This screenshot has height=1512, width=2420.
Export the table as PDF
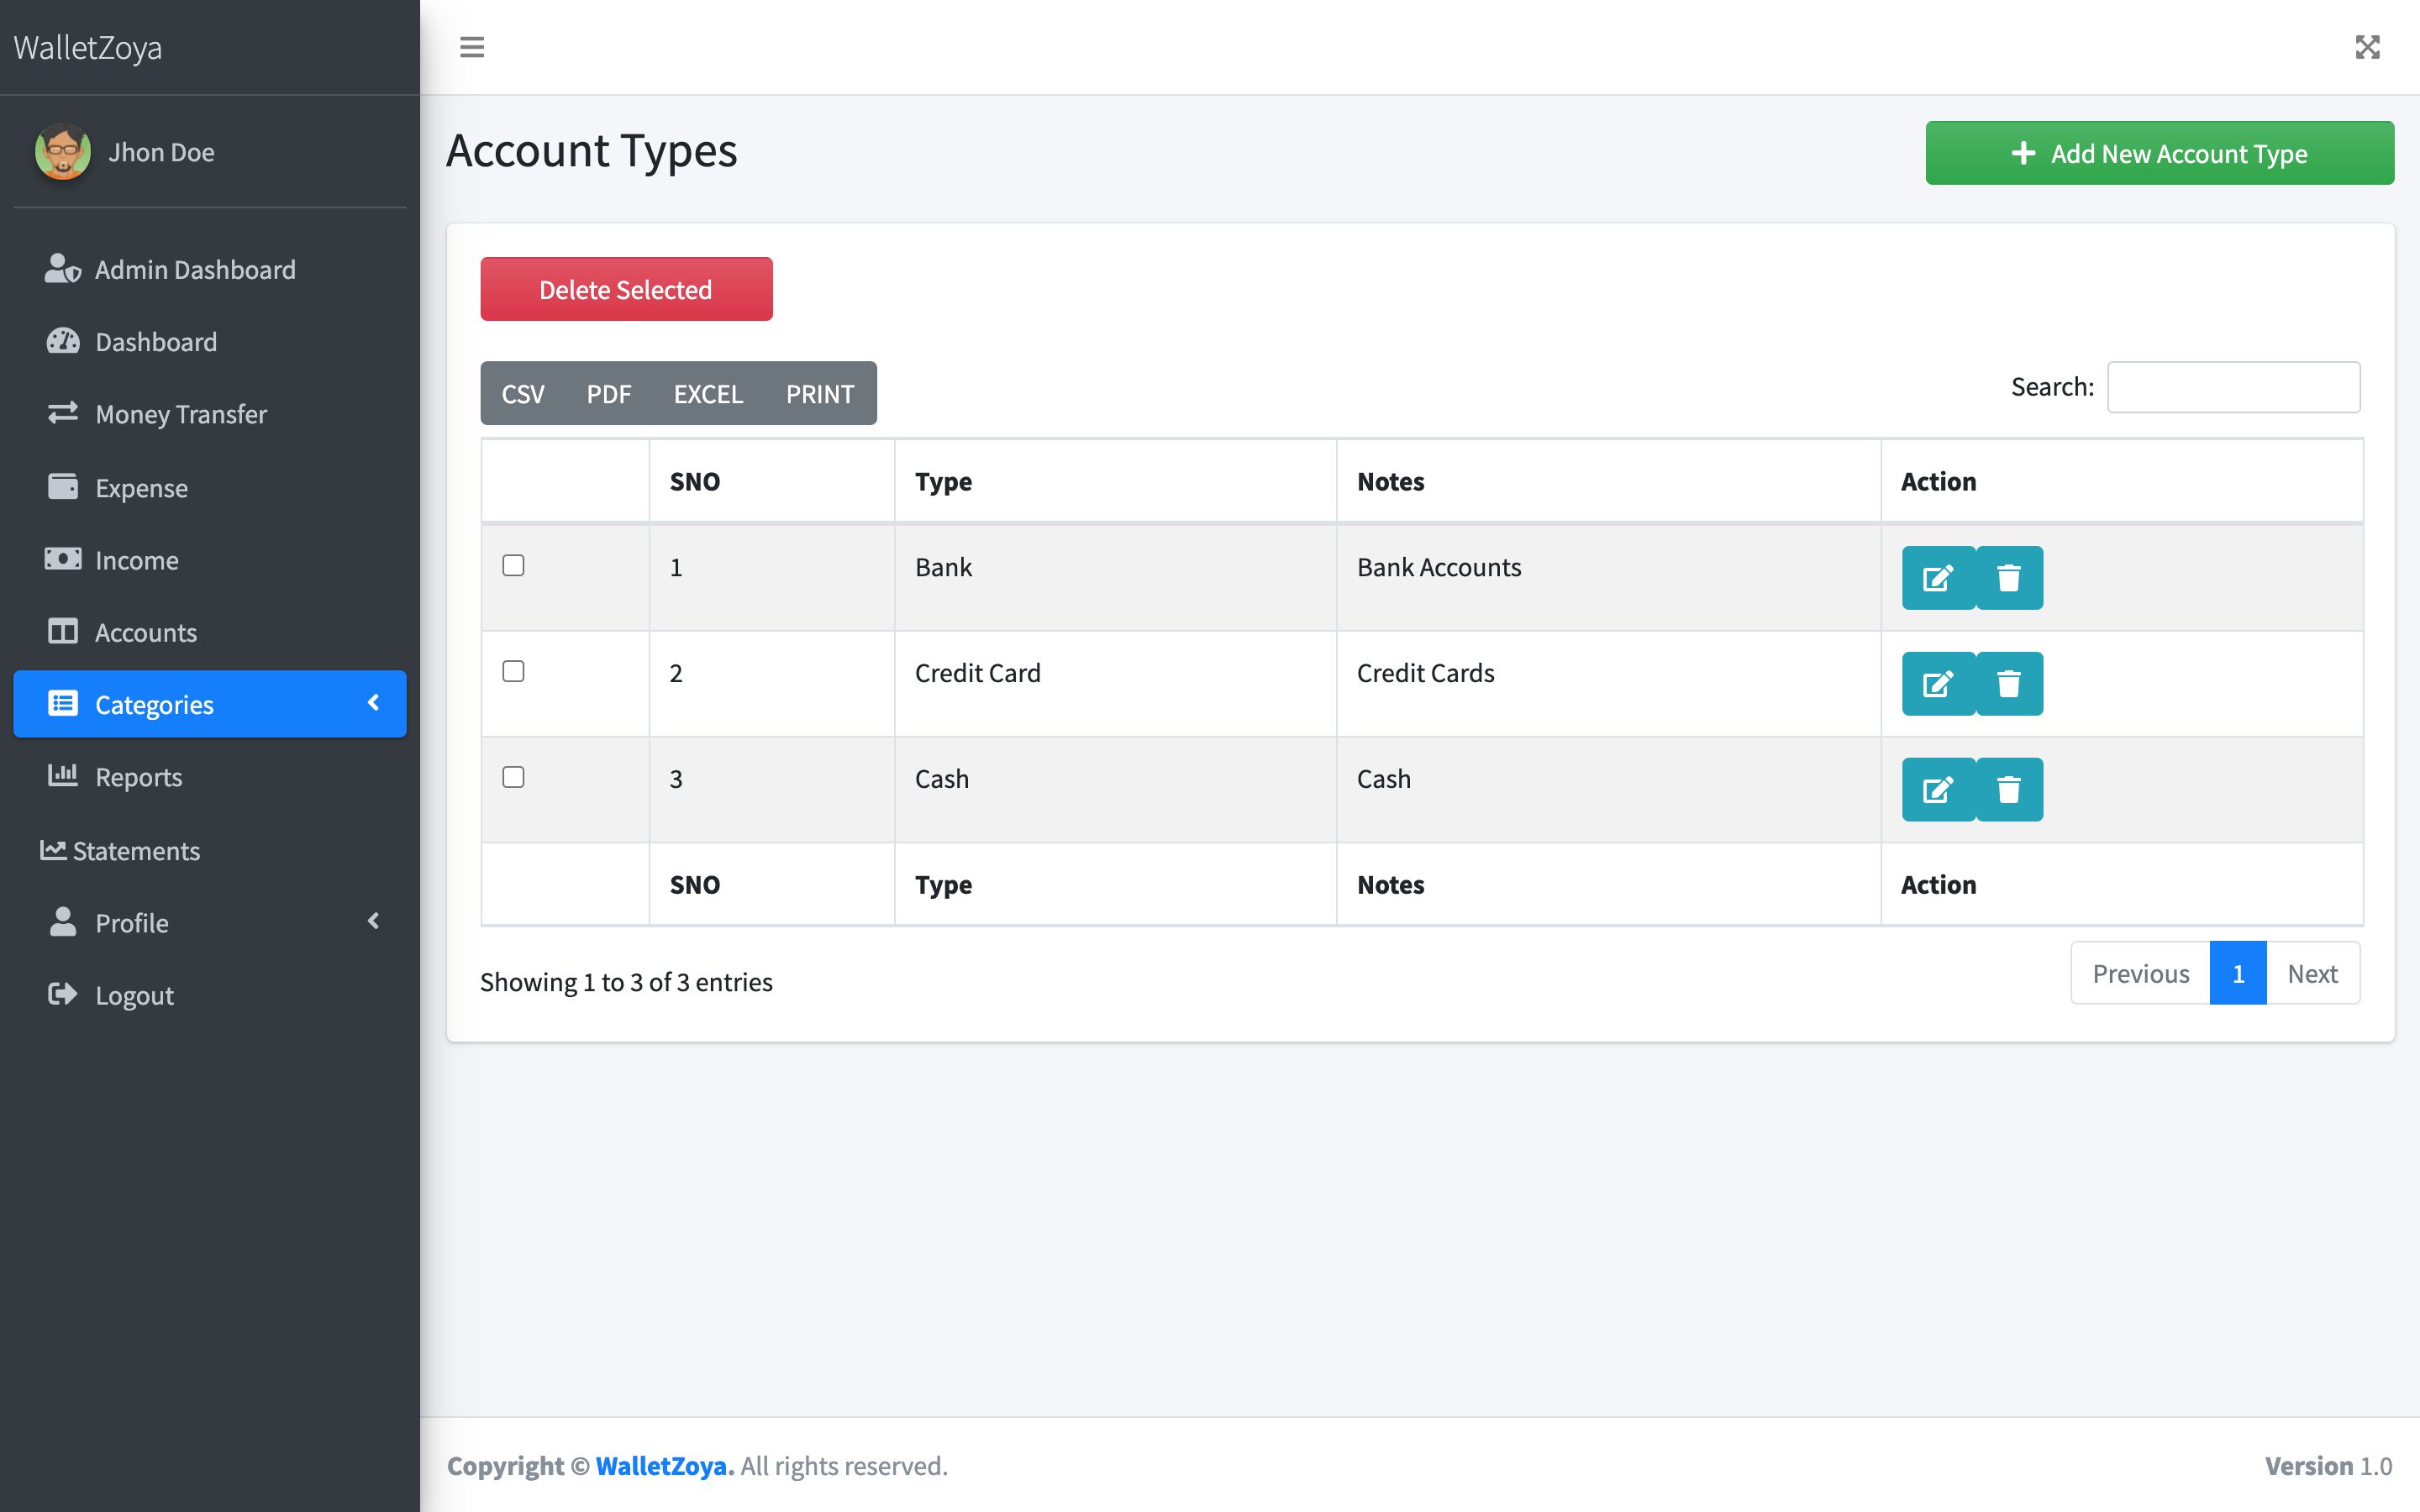tap(608, 394)
